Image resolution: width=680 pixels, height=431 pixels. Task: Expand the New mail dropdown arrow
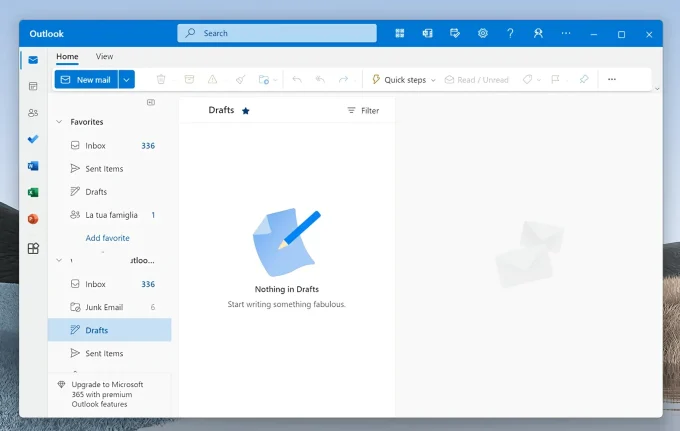click(127, 79)
